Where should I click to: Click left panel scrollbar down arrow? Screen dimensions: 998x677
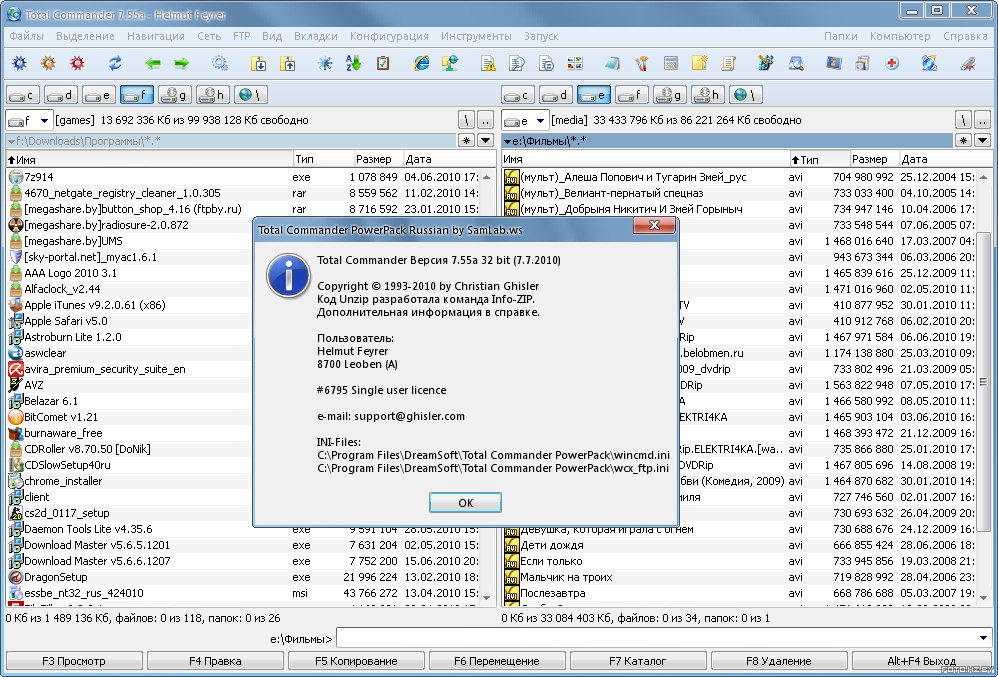coord(487,597)
